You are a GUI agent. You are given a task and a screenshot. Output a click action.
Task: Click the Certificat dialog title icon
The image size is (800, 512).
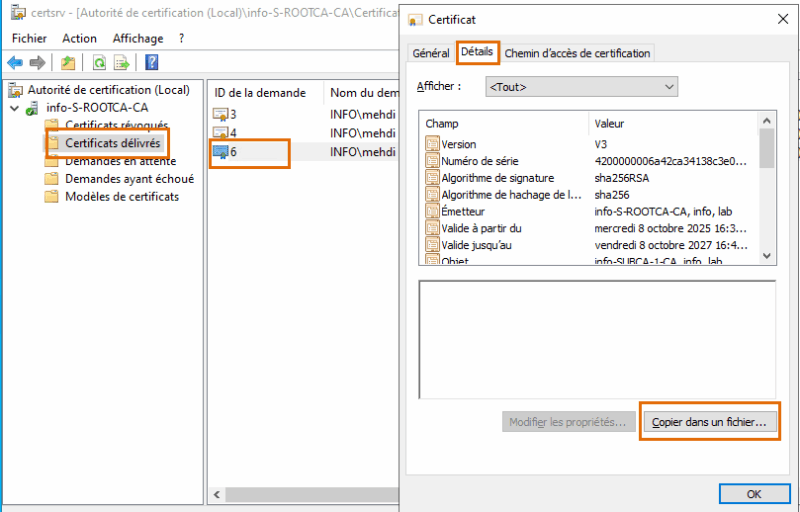point(415,20)
